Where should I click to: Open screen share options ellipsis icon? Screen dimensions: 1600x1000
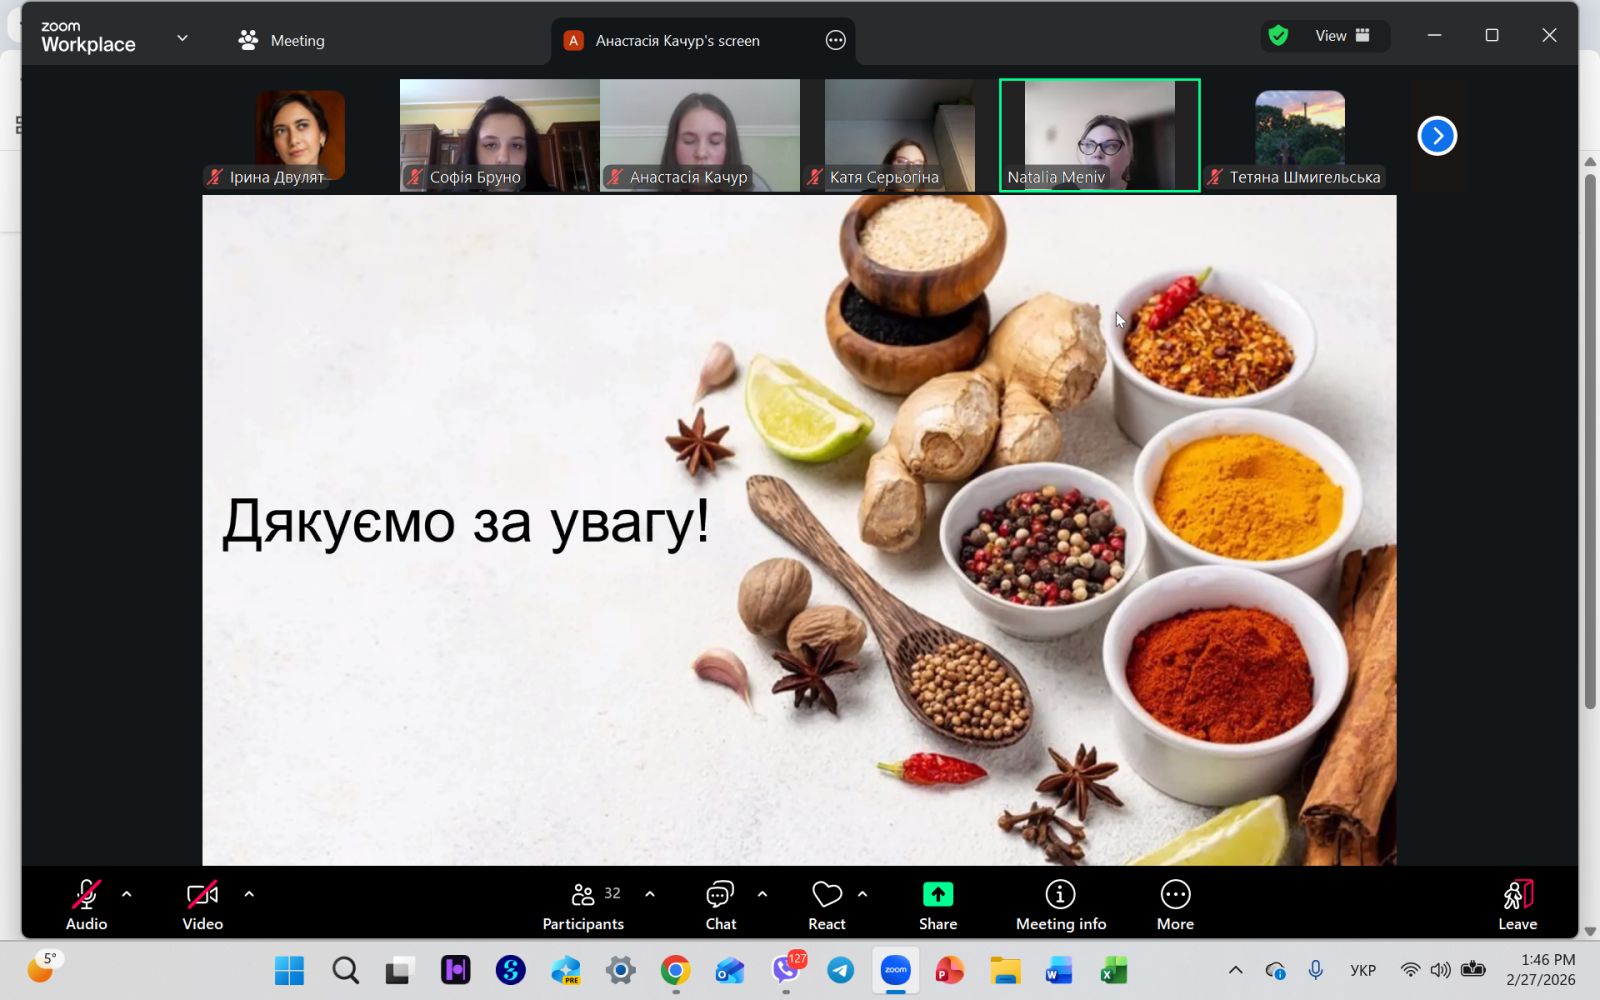(x=836, y=41)
